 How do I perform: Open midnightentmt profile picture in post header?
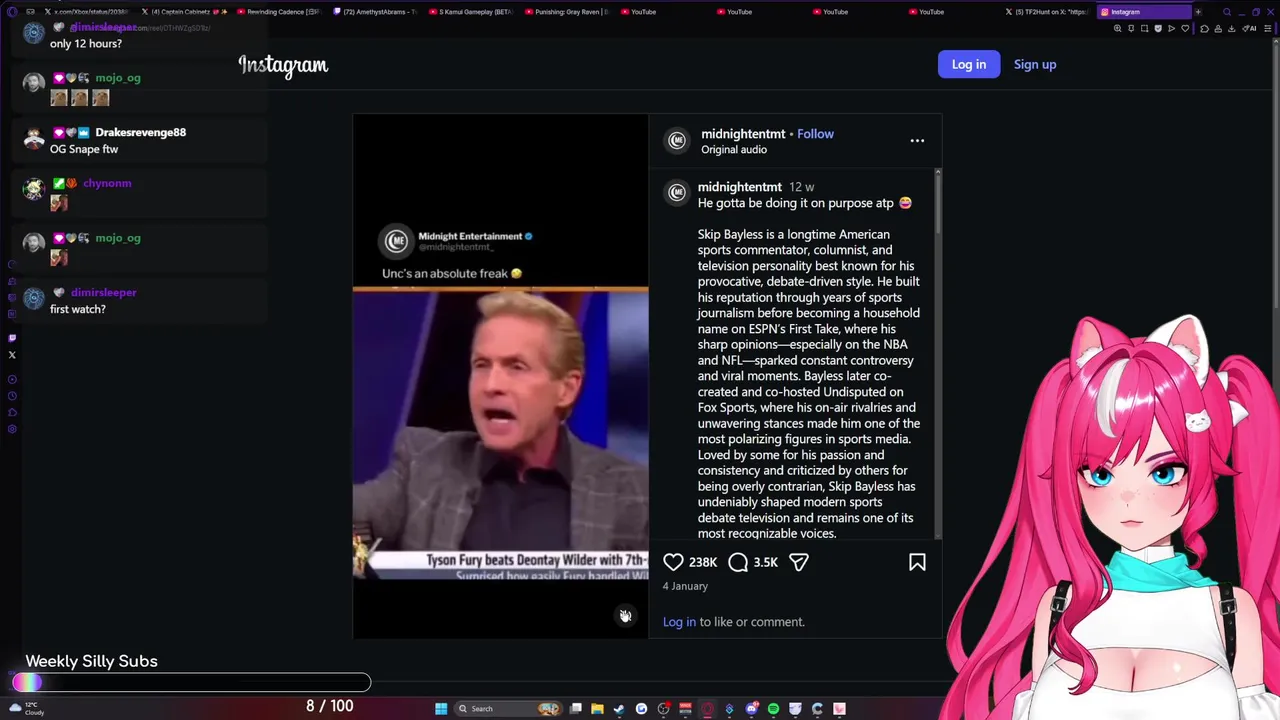pyautogui.click(x=677, y=141)
